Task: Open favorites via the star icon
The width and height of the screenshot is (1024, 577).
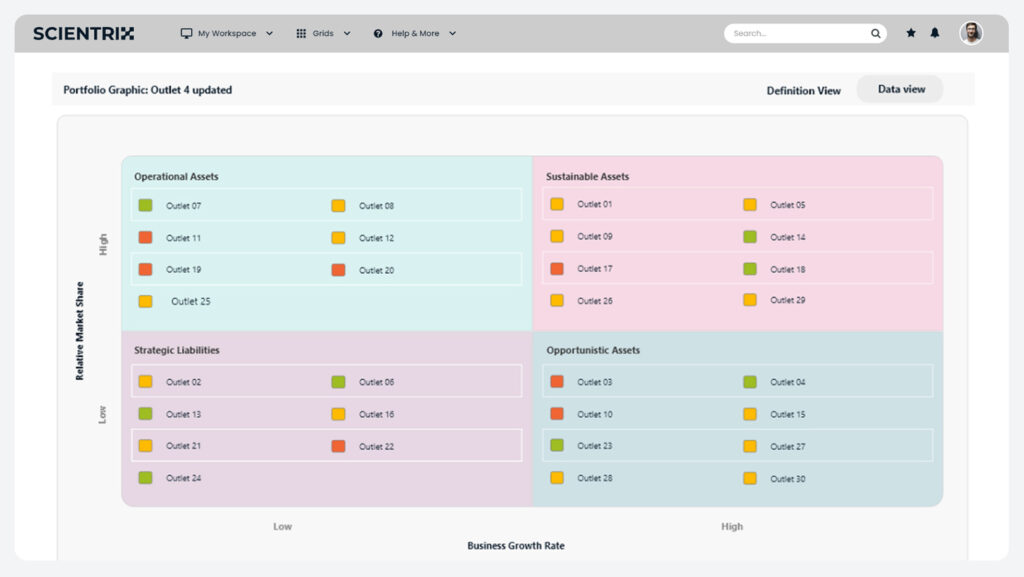Action: click(x=911, y=34)
